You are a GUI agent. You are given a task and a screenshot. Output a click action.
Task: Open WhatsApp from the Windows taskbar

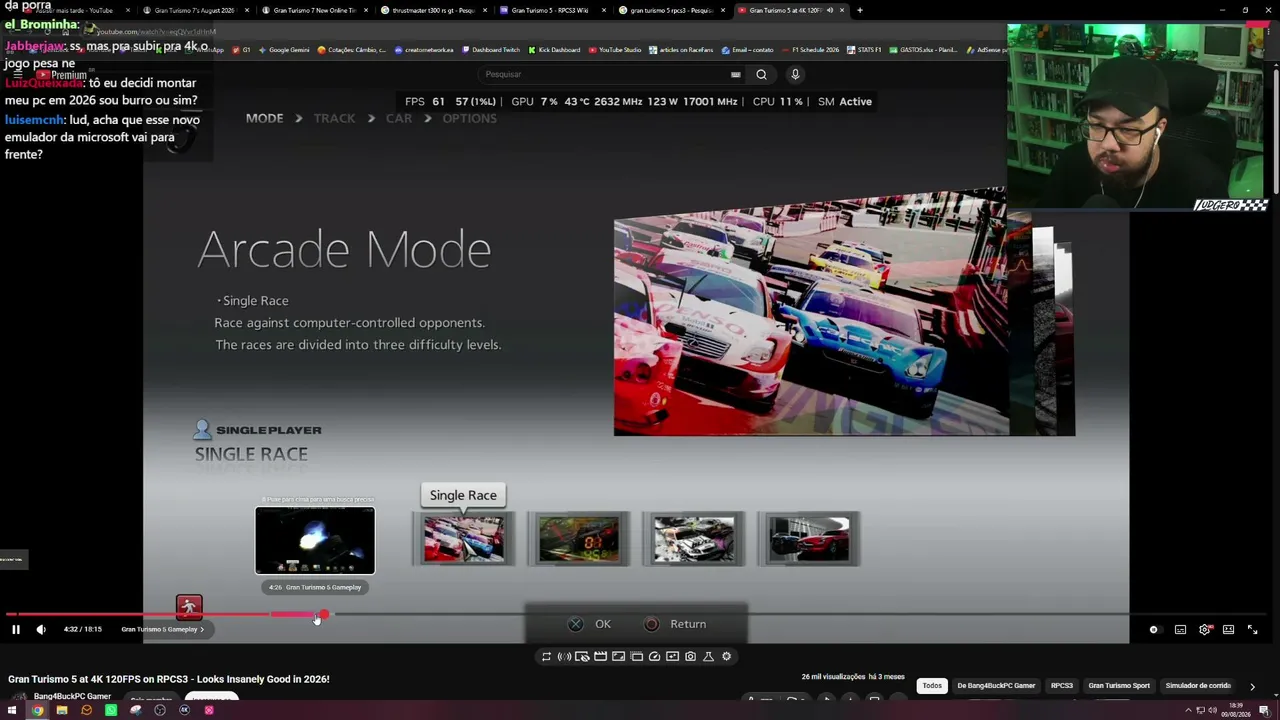tap(110, 710)
